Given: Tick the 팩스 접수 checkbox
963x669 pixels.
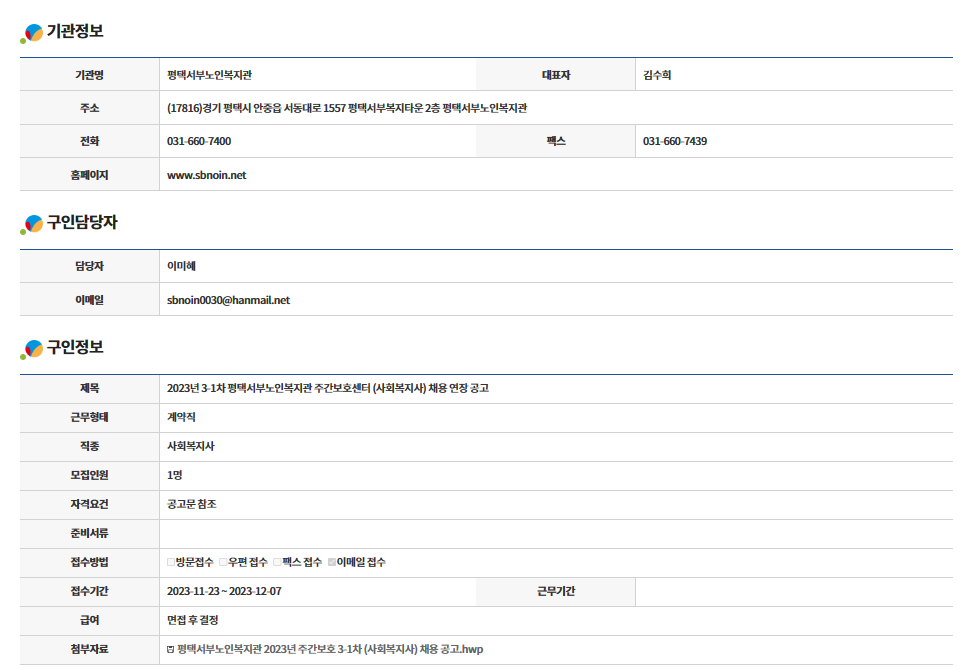Looking at the screenshot, I should [x=277, y=562].
